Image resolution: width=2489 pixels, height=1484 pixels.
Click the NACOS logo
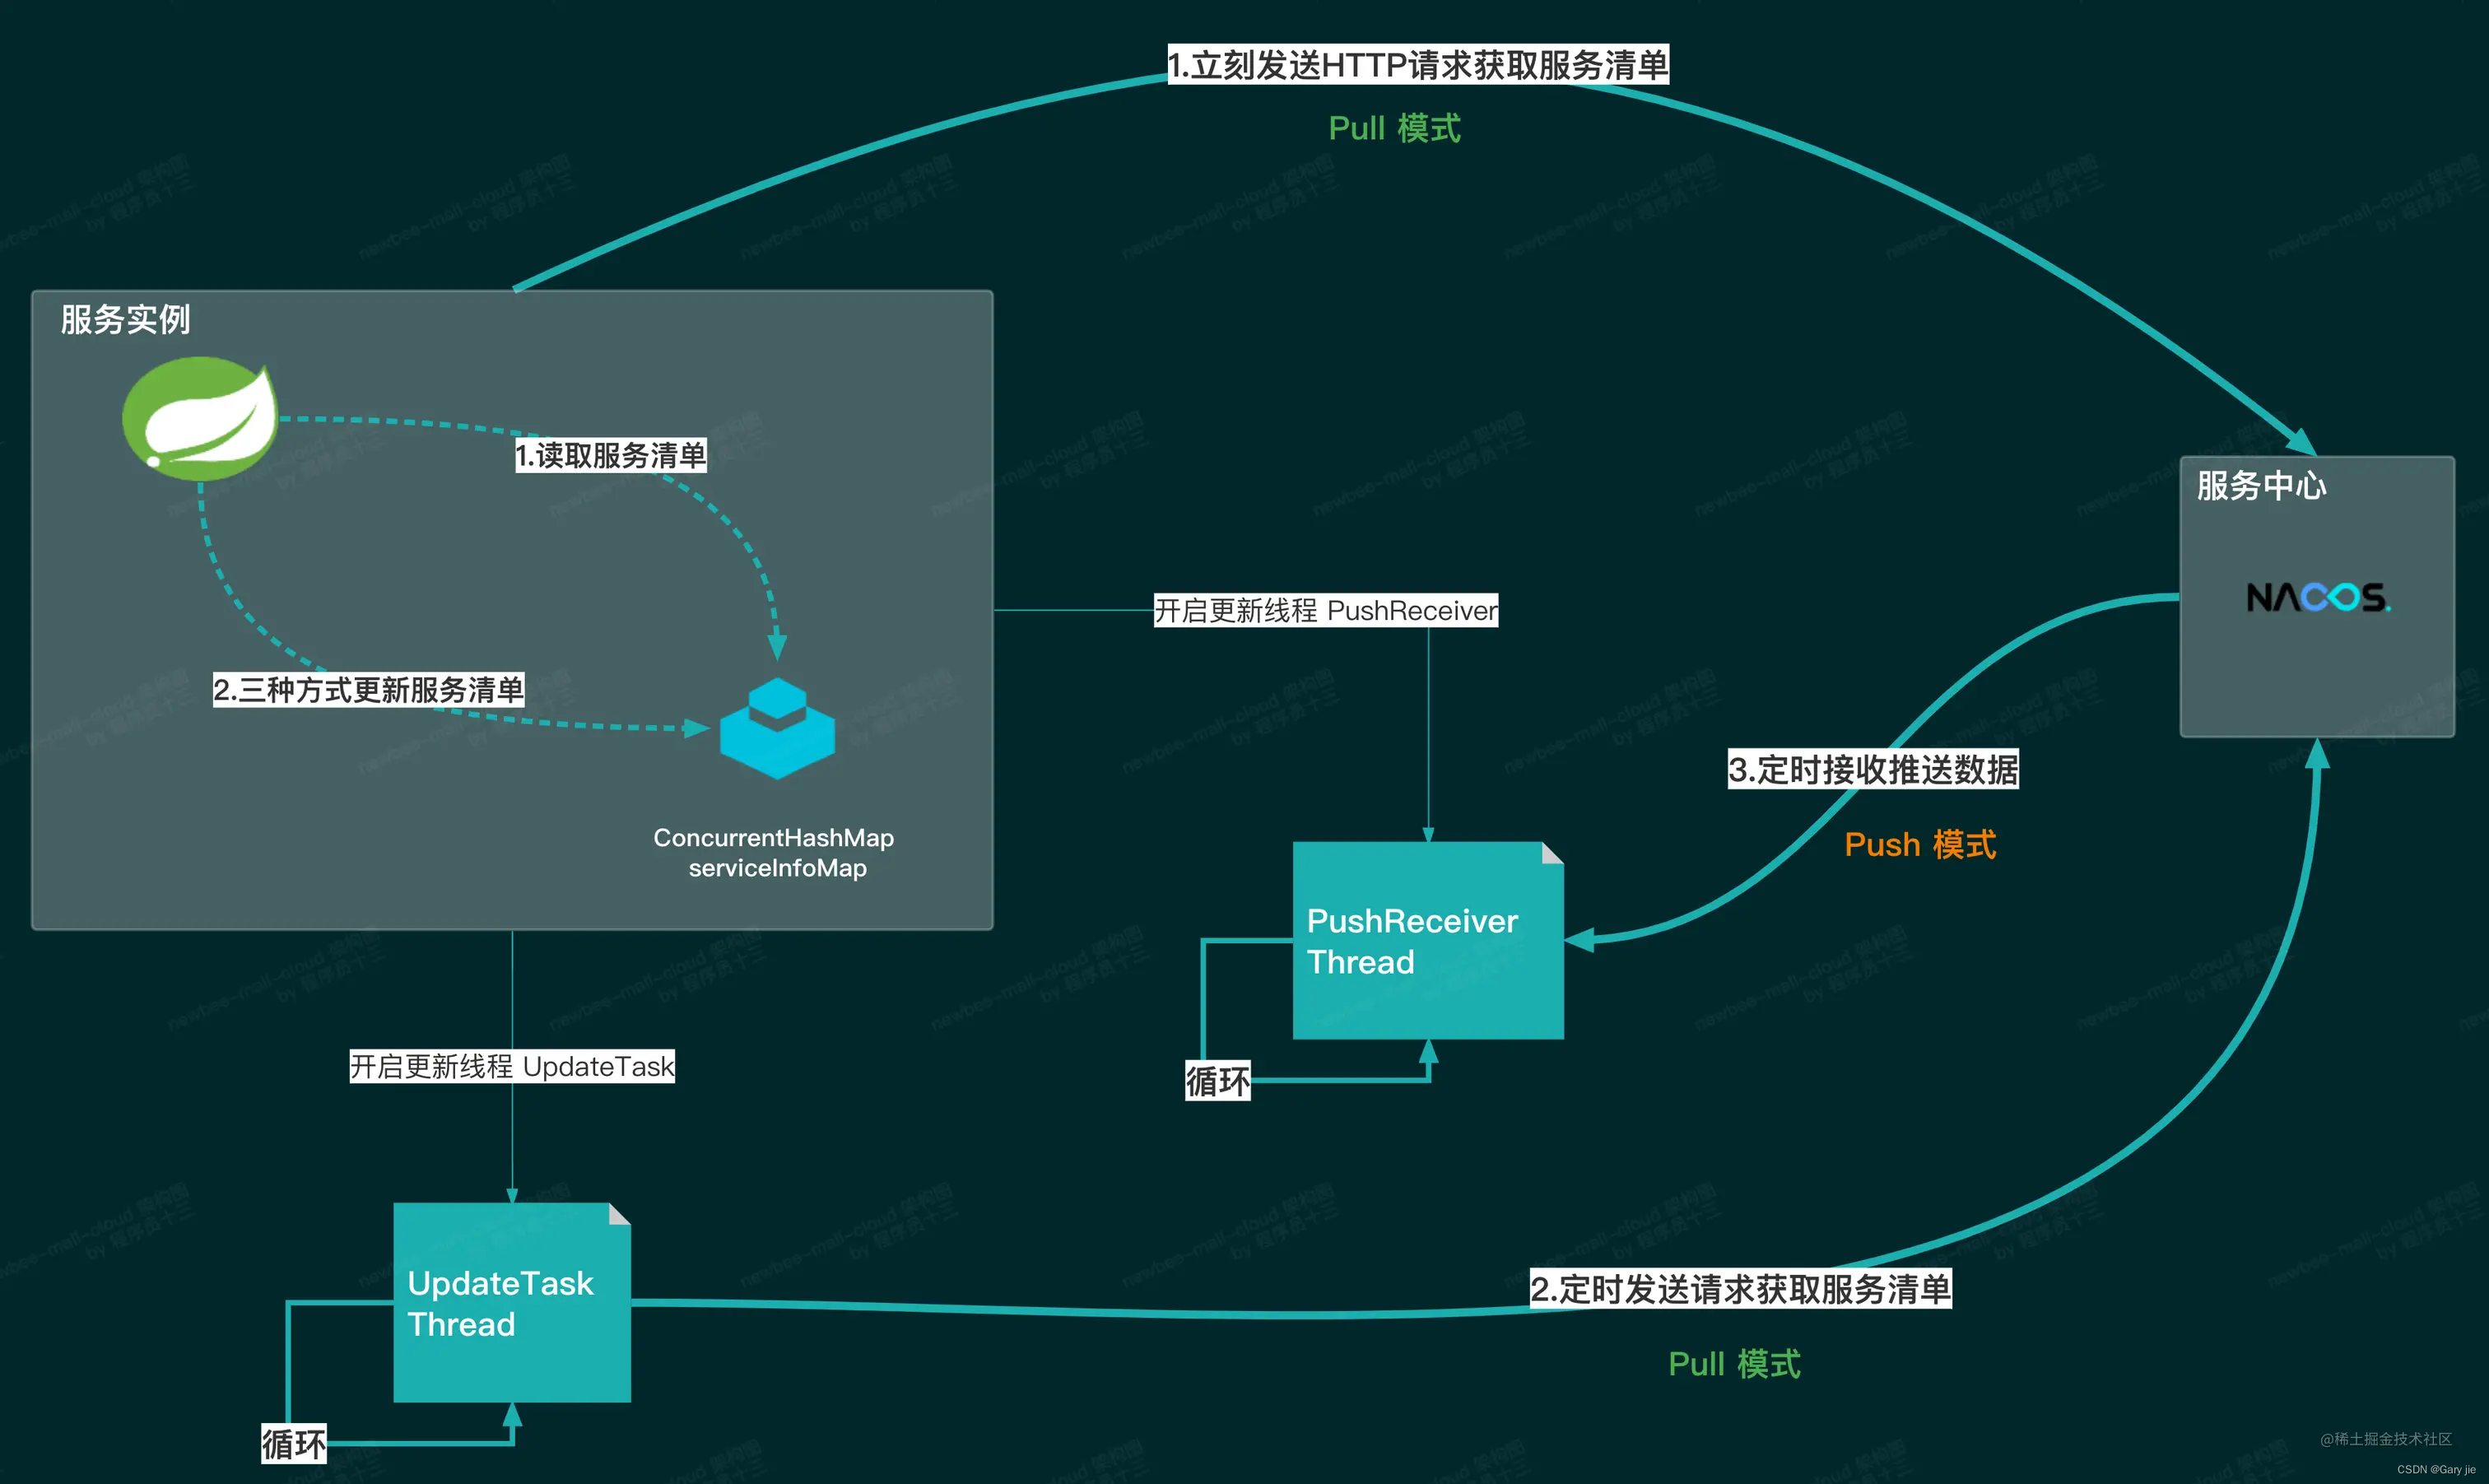tap(2317, 597)
